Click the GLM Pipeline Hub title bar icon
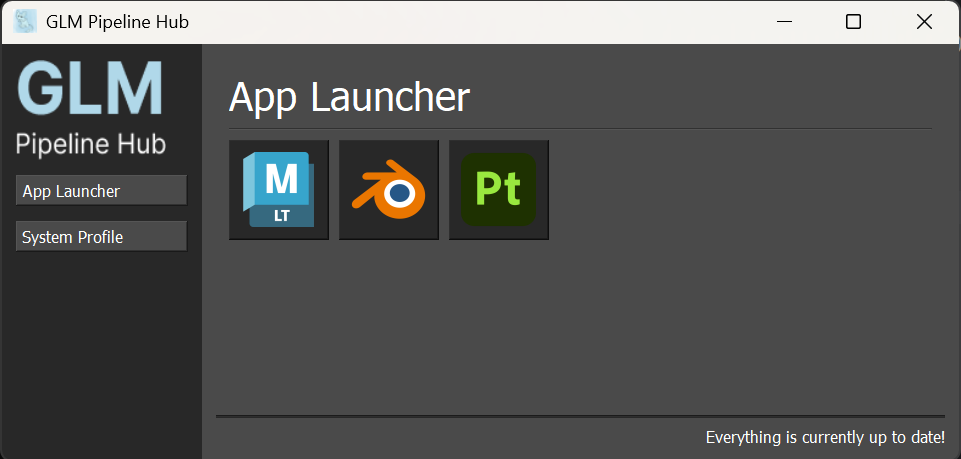The width and height of the screenshot is (961, 459). point(26,21)
